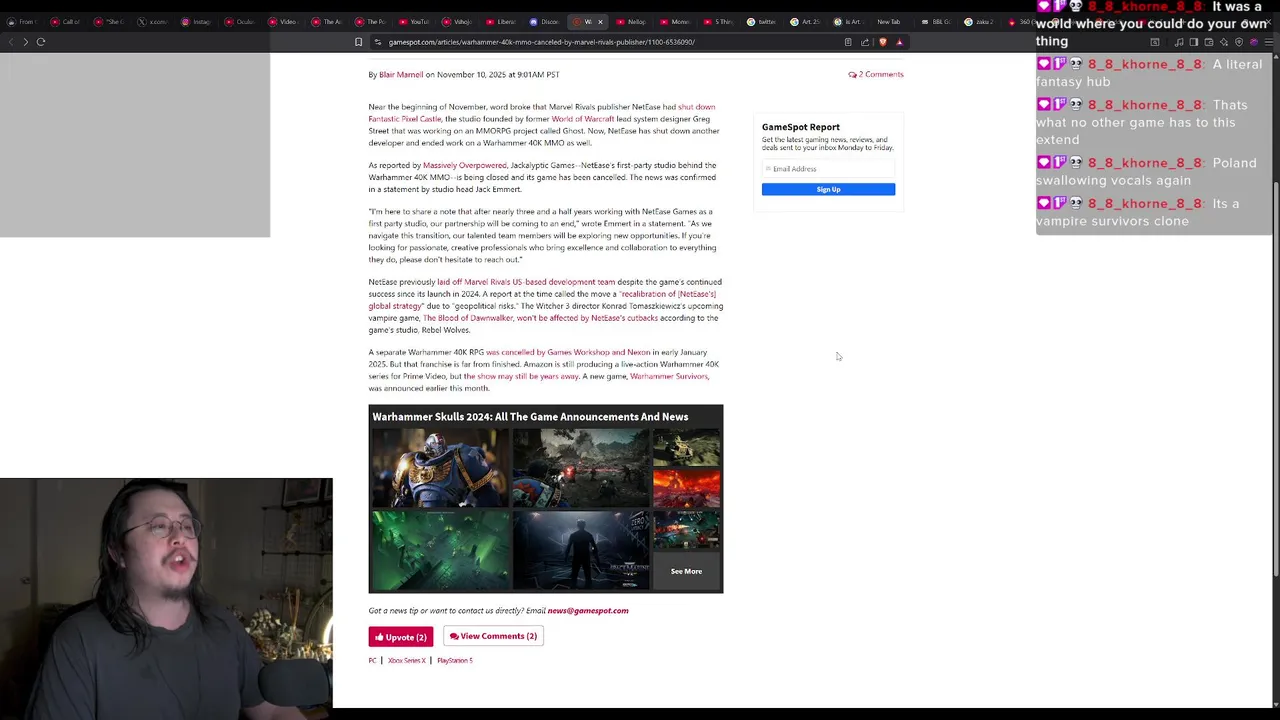Bookmark this page with the bookmark icon
The height and width of the screenshot is (720, 1280).
click(x=358, y=42)
